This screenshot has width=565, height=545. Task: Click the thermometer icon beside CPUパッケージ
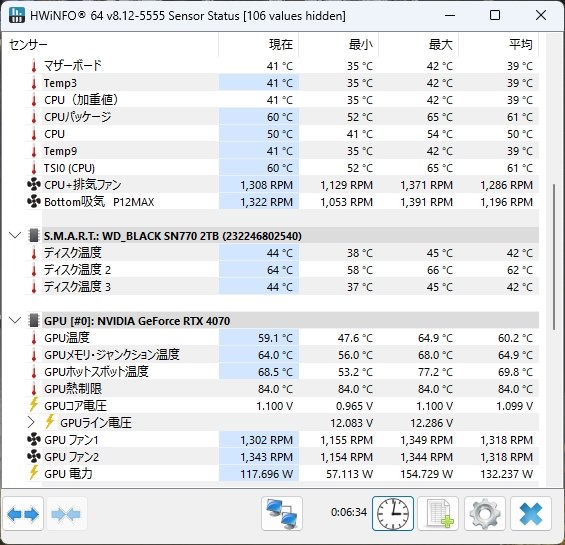click(x=34, y=117)
